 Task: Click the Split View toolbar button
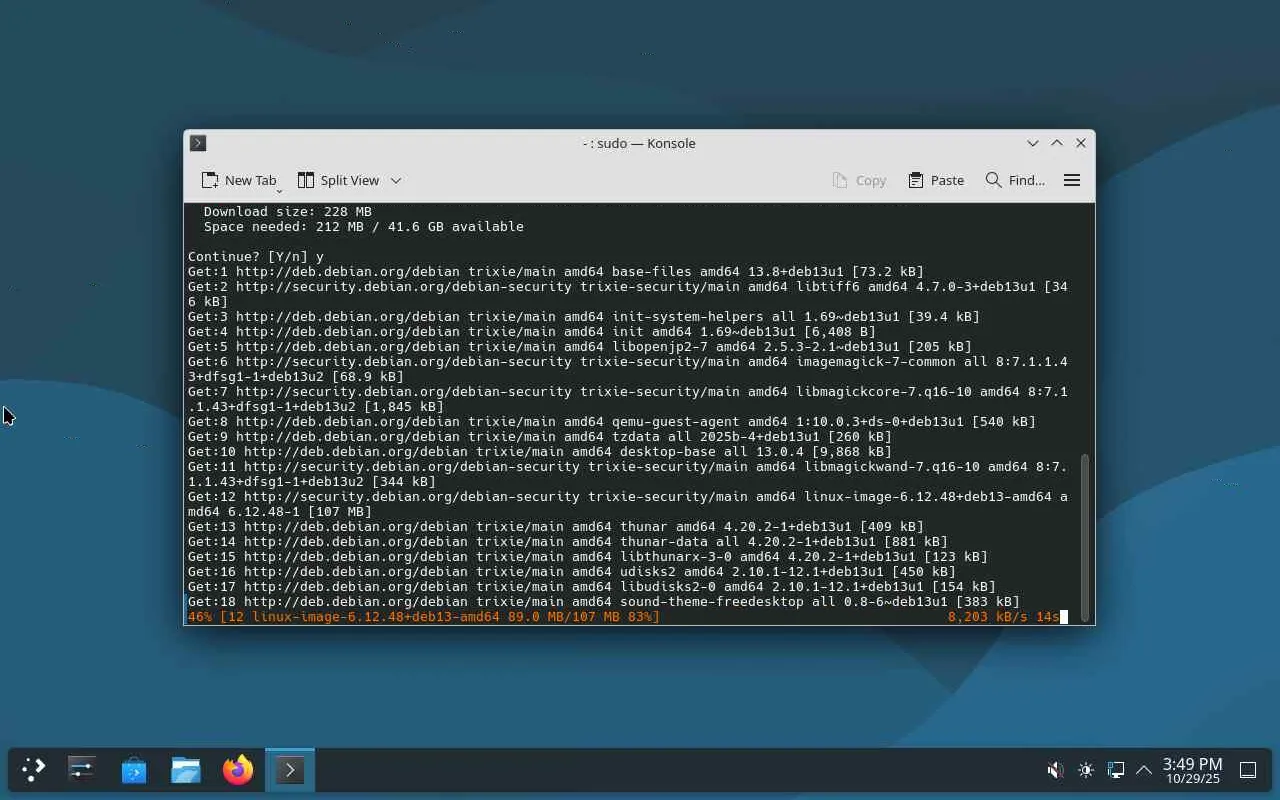(338, 180)
